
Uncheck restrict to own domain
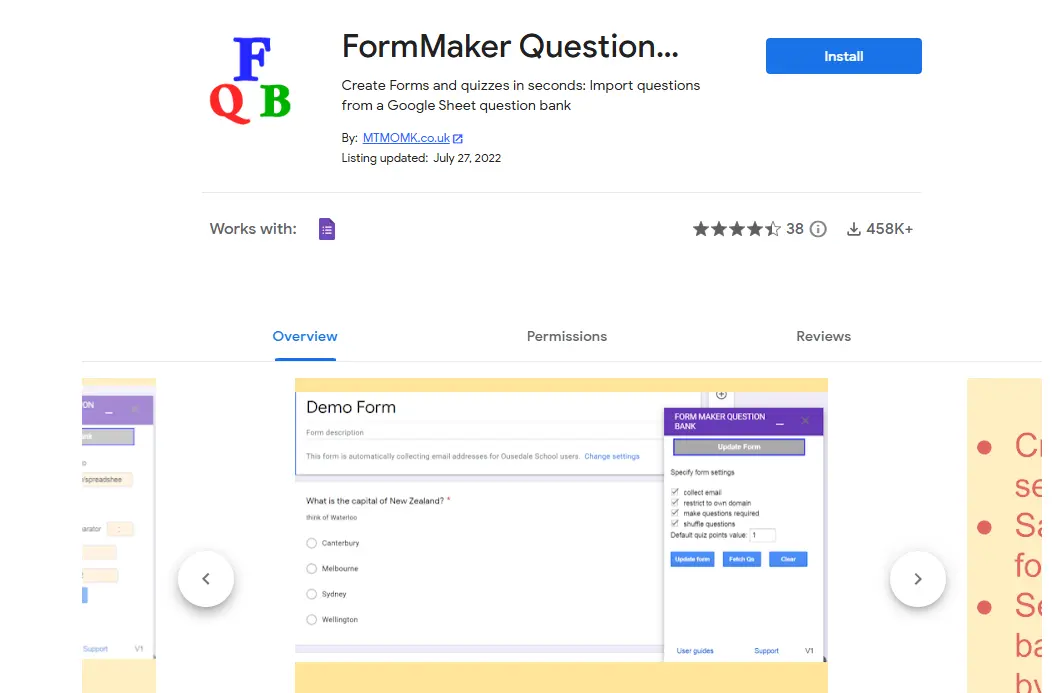click(x=675, y=503)
